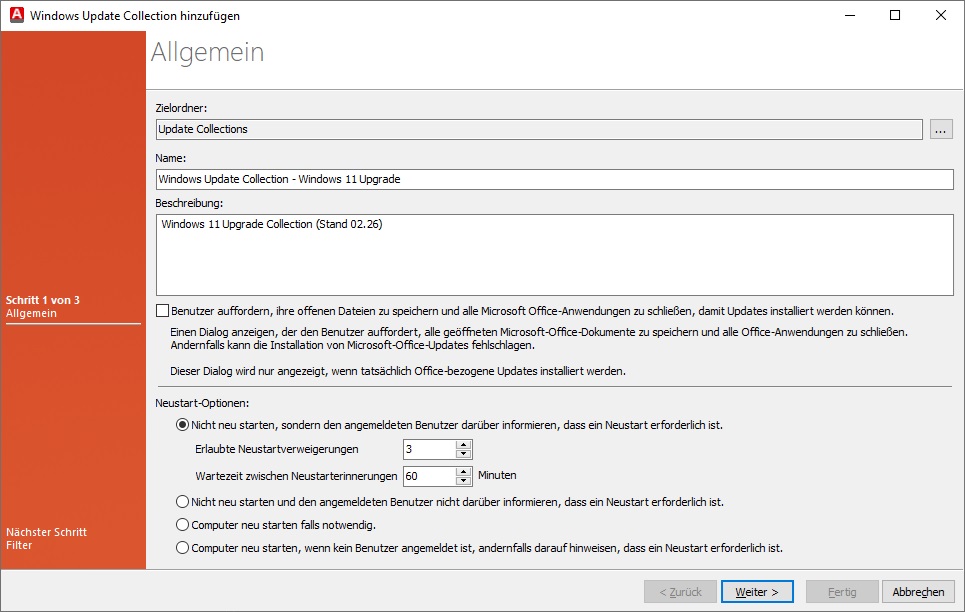The width and height of the screenshot is (965, 612).
Task: Select 'Schritt 1 von 3 Allgemein' in sidebar
Action: [42, 307]
